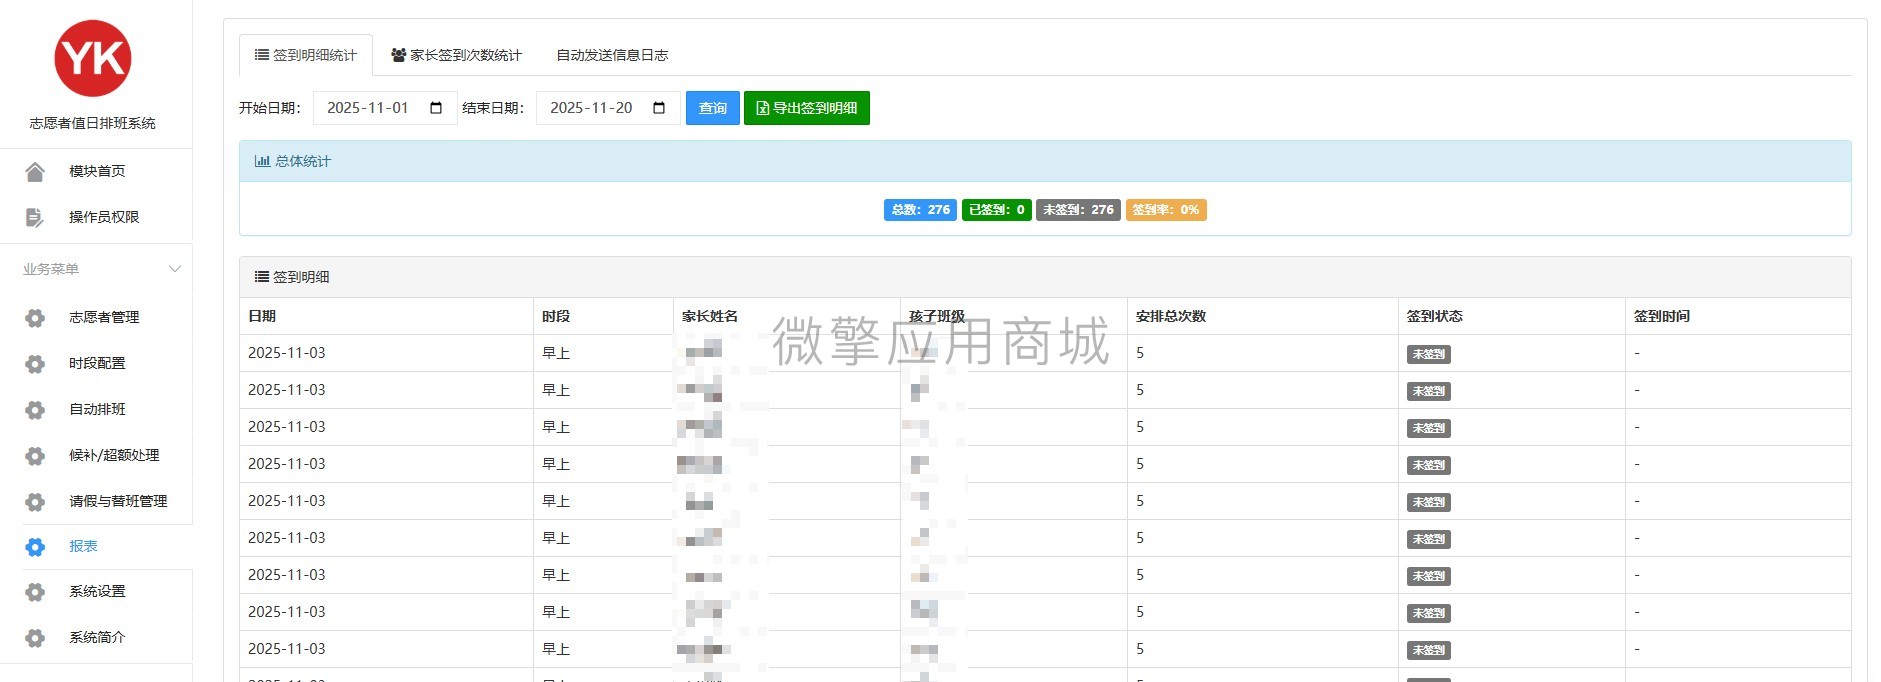Image resolution: width=1881 pixels, height=682 pixels.
Task: Click the gear icon beside 时段配置
Action: pos(35,364)
